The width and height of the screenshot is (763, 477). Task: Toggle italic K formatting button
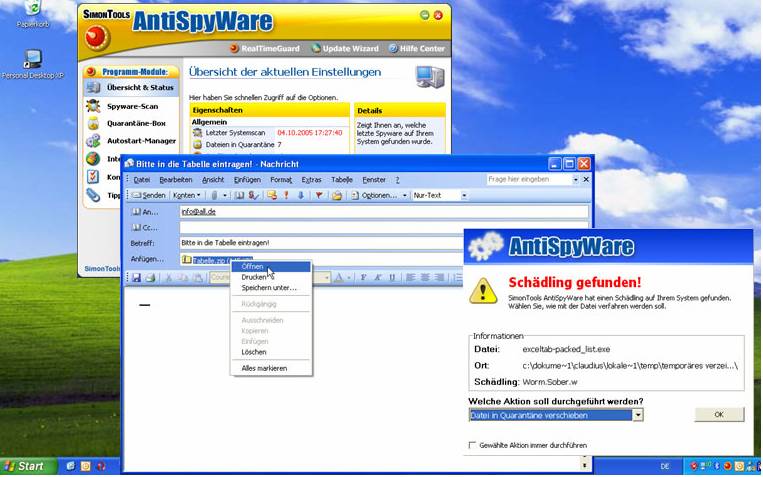378,277
